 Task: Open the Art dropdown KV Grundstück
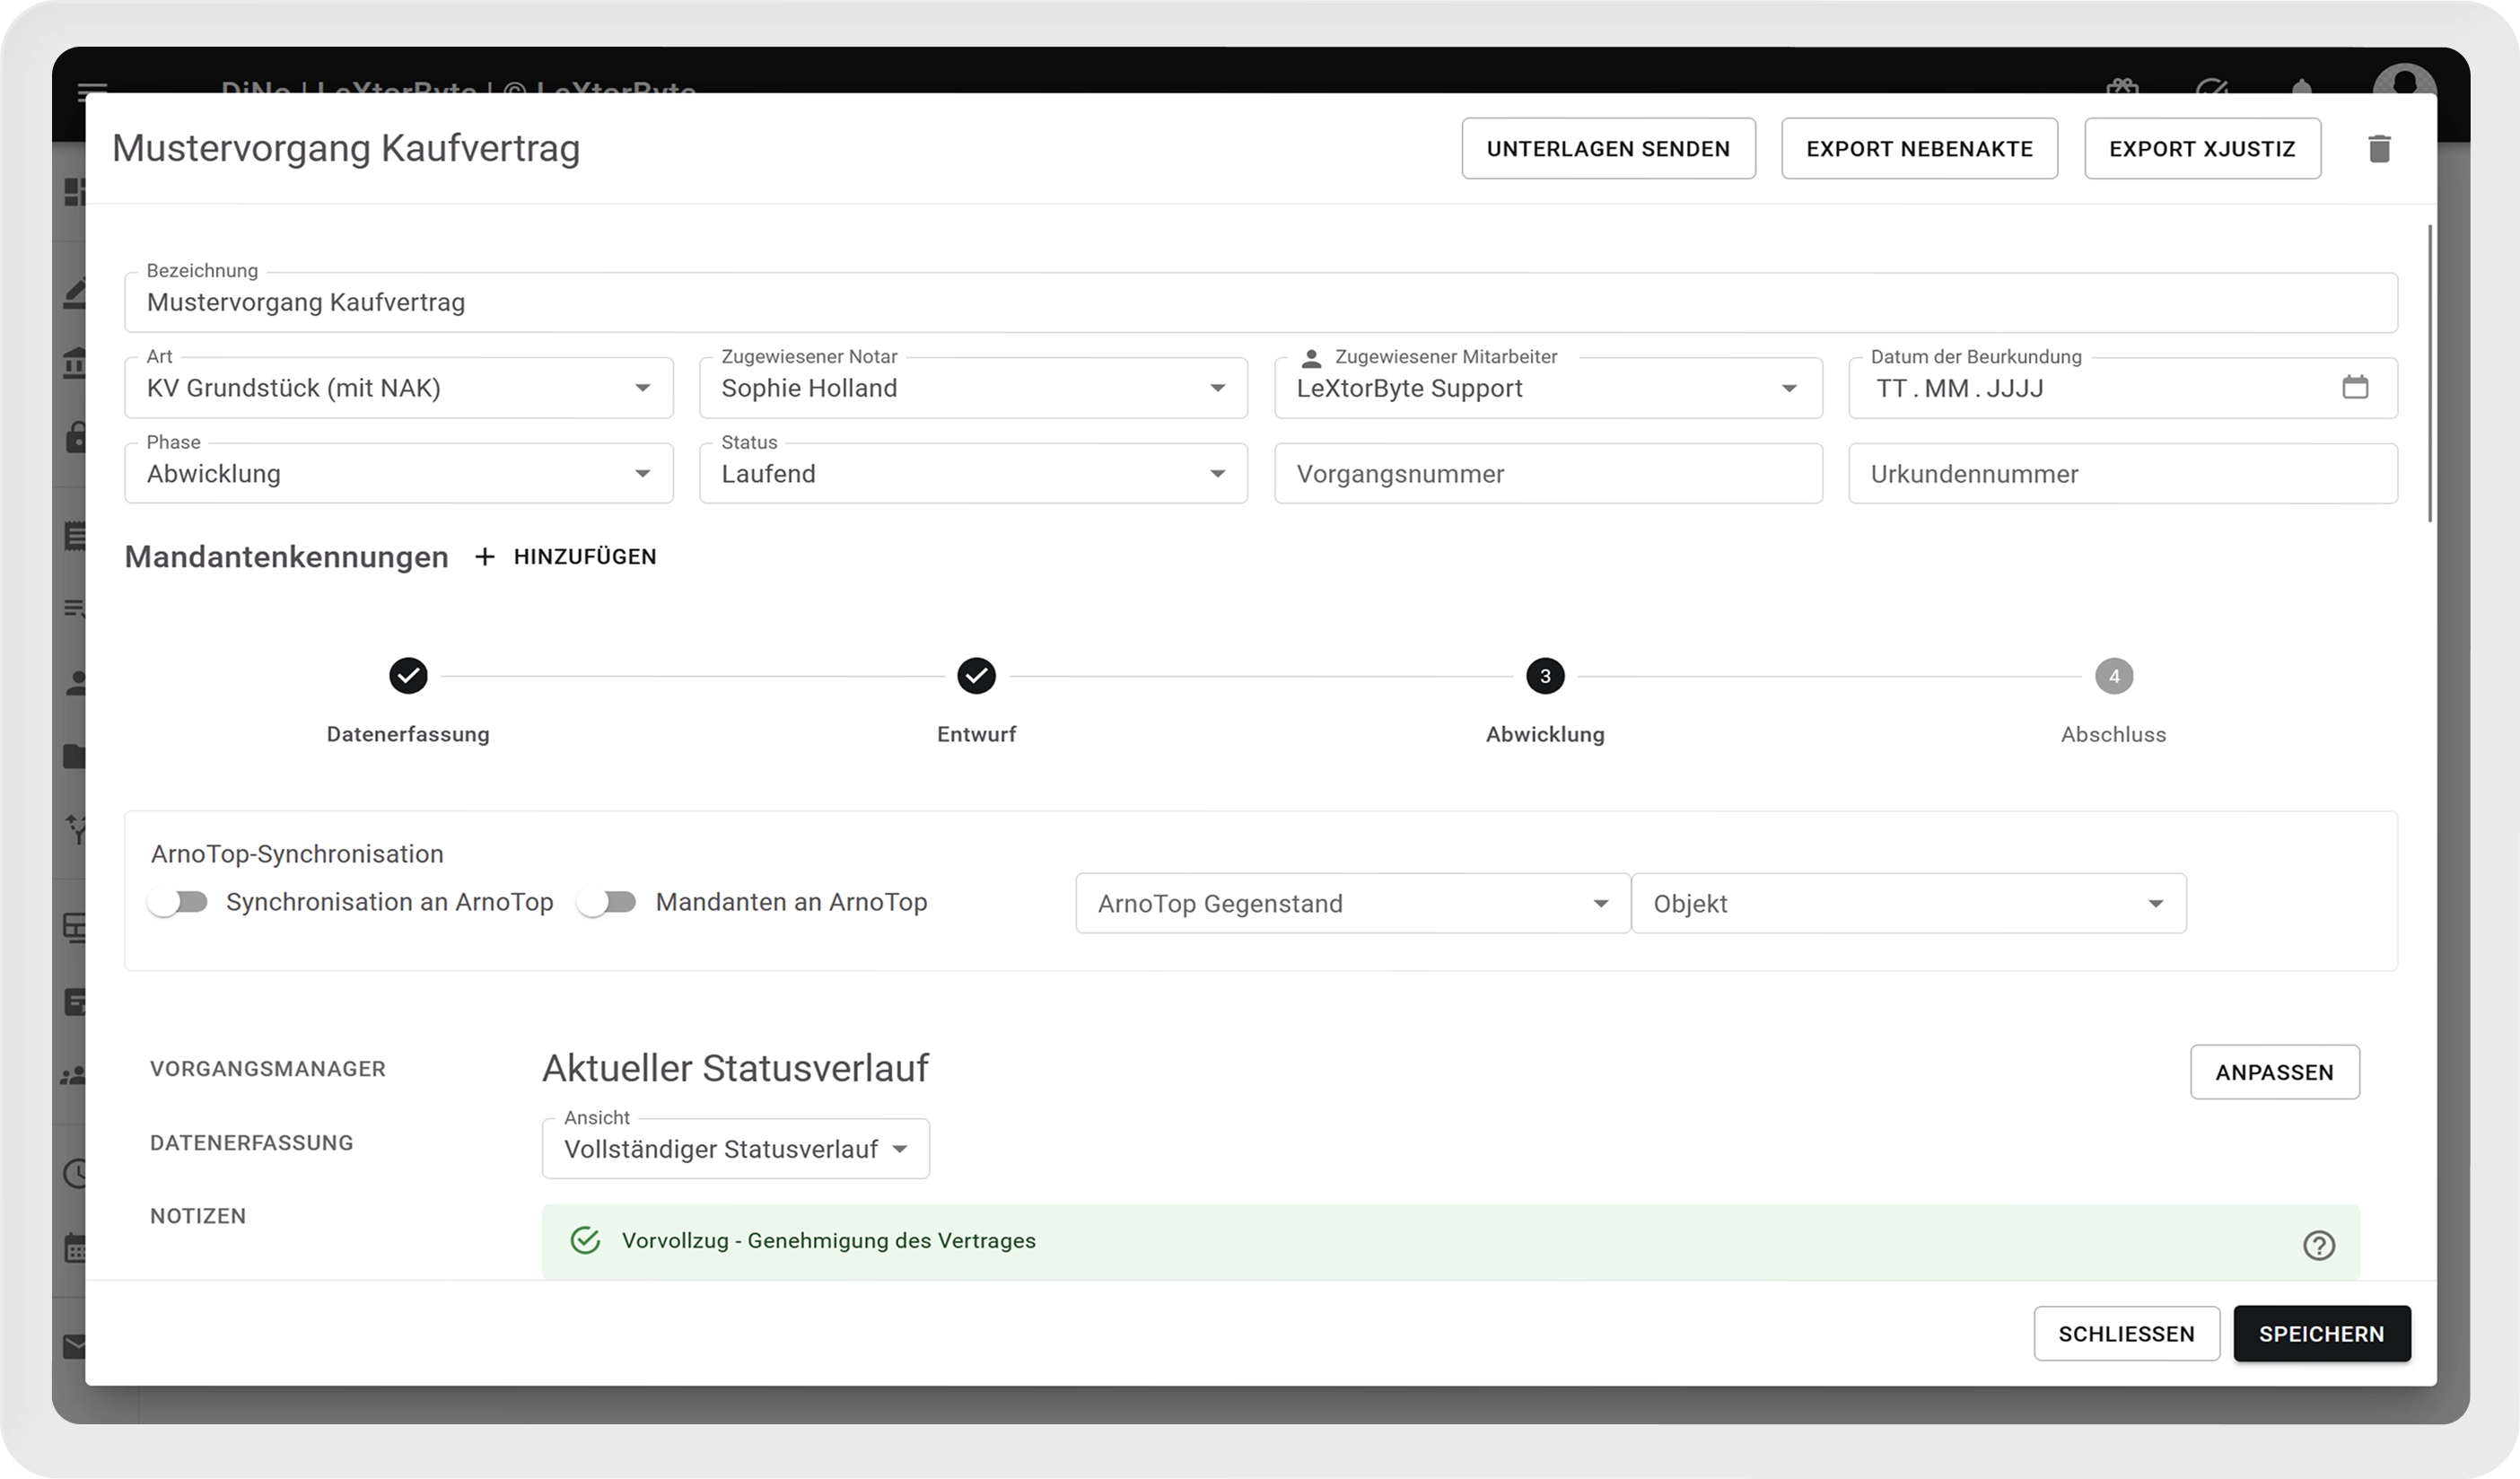[398, 388]
